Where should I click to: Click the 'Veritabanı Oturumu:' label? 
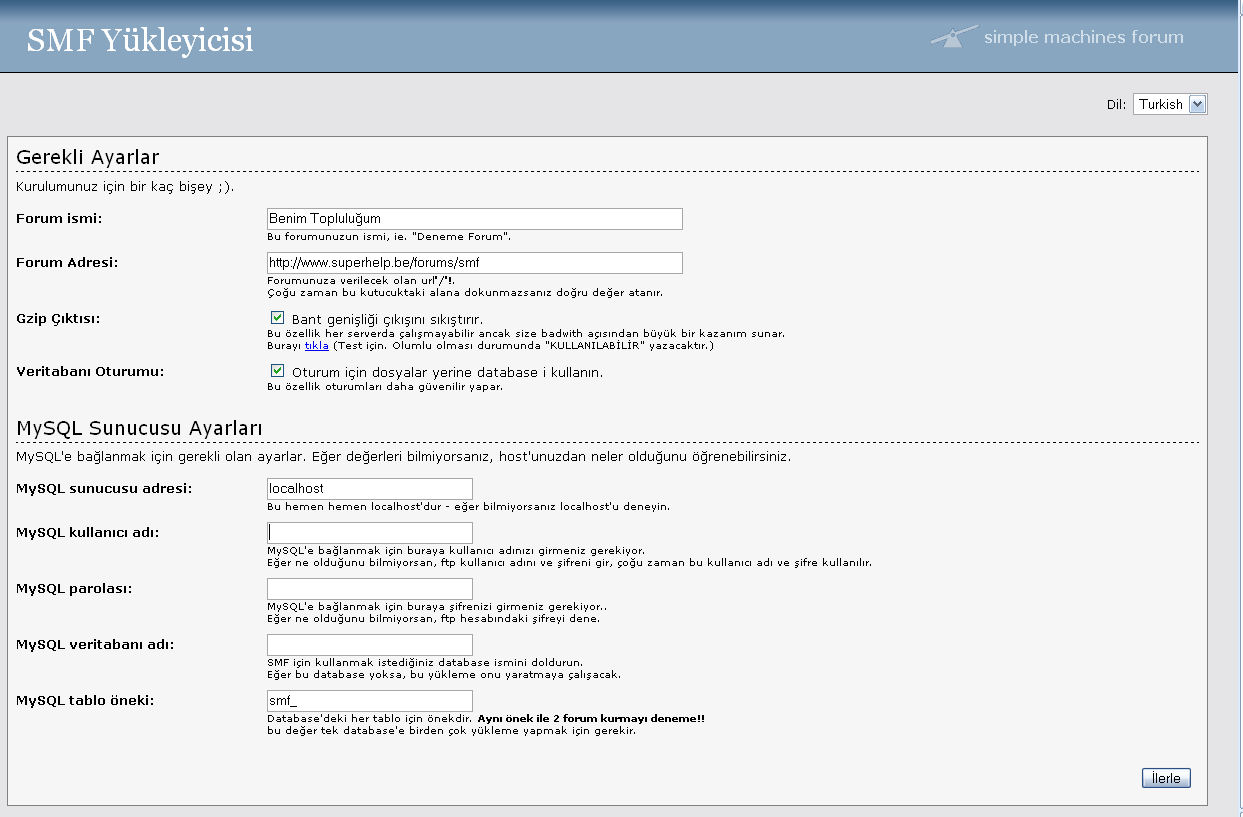click(91, 371)
